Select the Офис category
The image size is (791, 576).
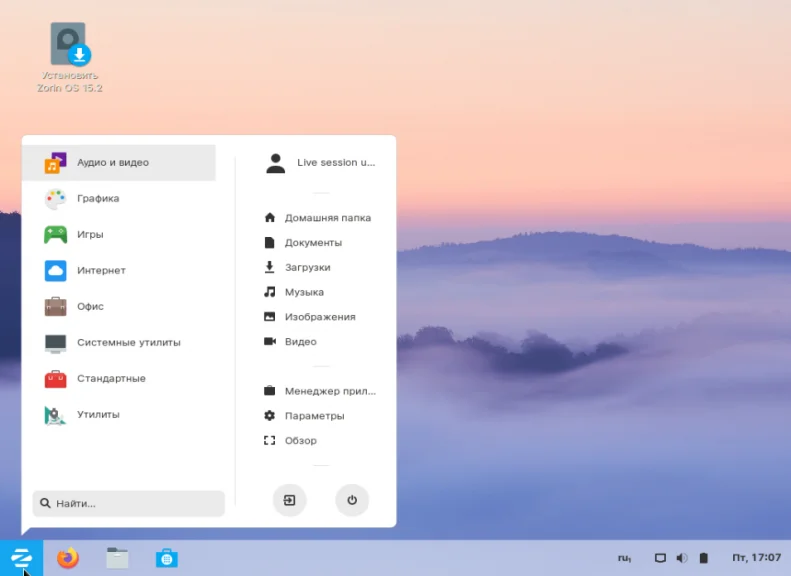pos(119,306)
